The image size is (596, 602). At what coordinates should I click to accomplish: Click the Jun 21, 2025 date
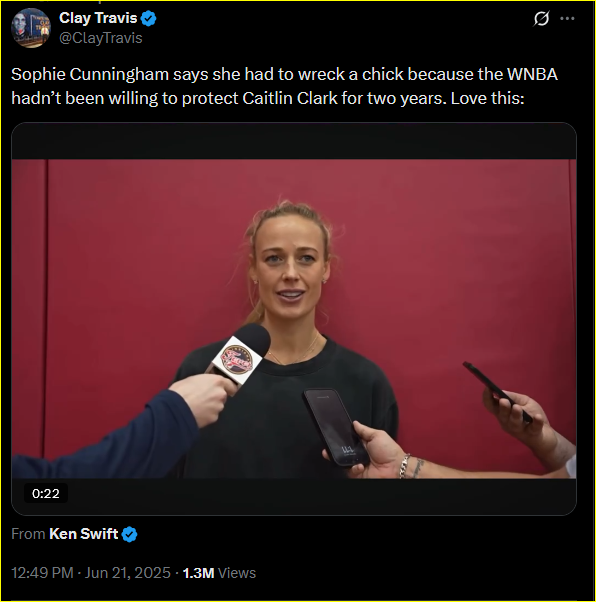coord(127,573)
